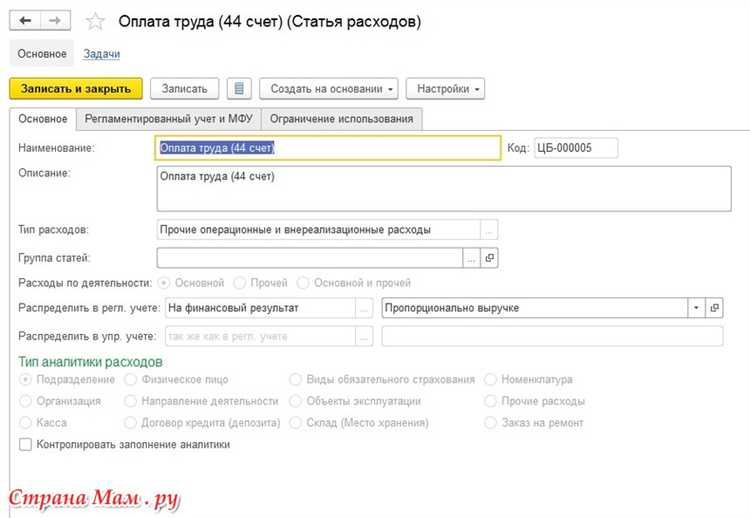Viewport: 750px width, 518px height.
Task: Choose Номенклатура analytics type
Action: (x=490, y=379)
